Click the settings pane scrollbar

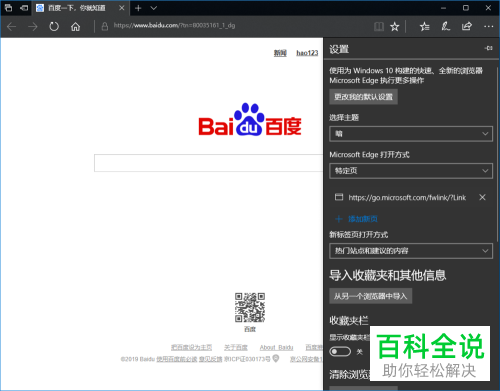pyautogui.click(x=498, y=155)
